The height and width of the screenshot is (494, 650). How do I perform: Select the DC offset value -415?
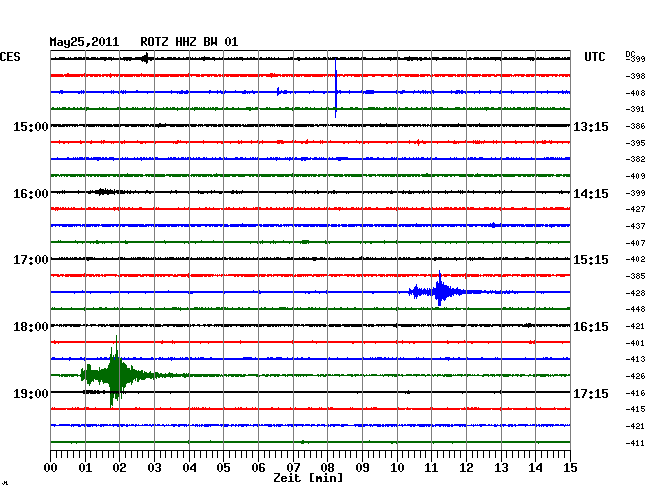(x=635, y=409)
